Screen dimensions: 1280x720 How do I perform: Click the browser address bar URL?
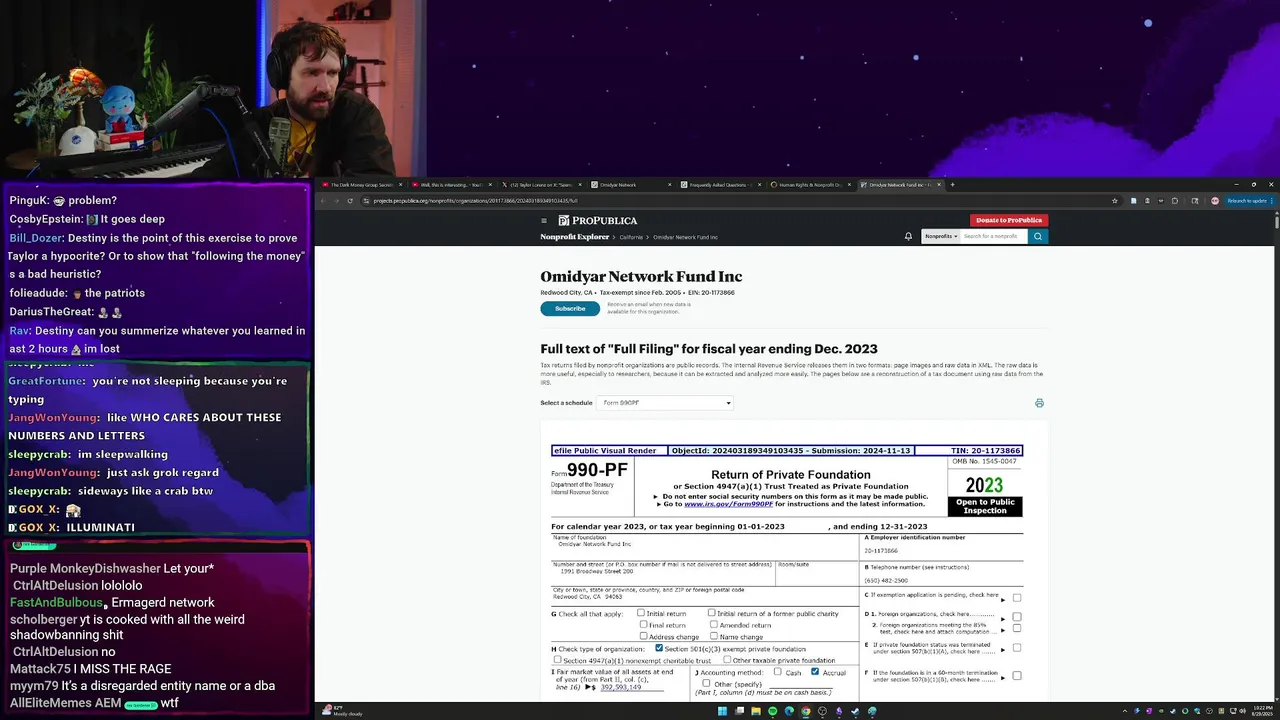[476, 201]
